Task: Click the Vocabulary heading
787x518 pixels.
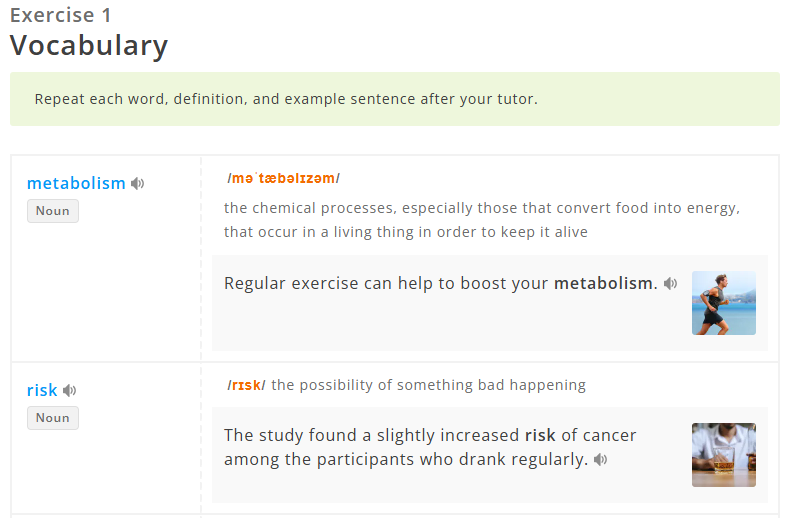Action: (x=89, y=46)
